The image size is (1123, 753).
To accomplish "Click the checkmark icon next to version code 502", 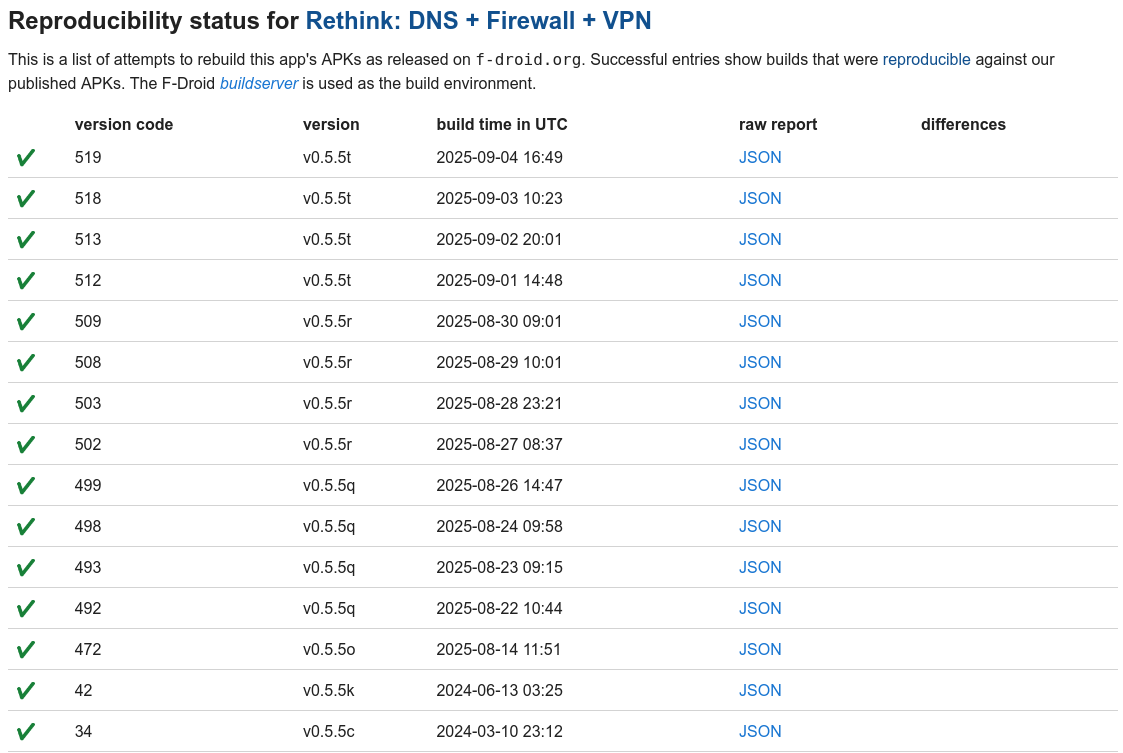I will [x=26, y=445].
